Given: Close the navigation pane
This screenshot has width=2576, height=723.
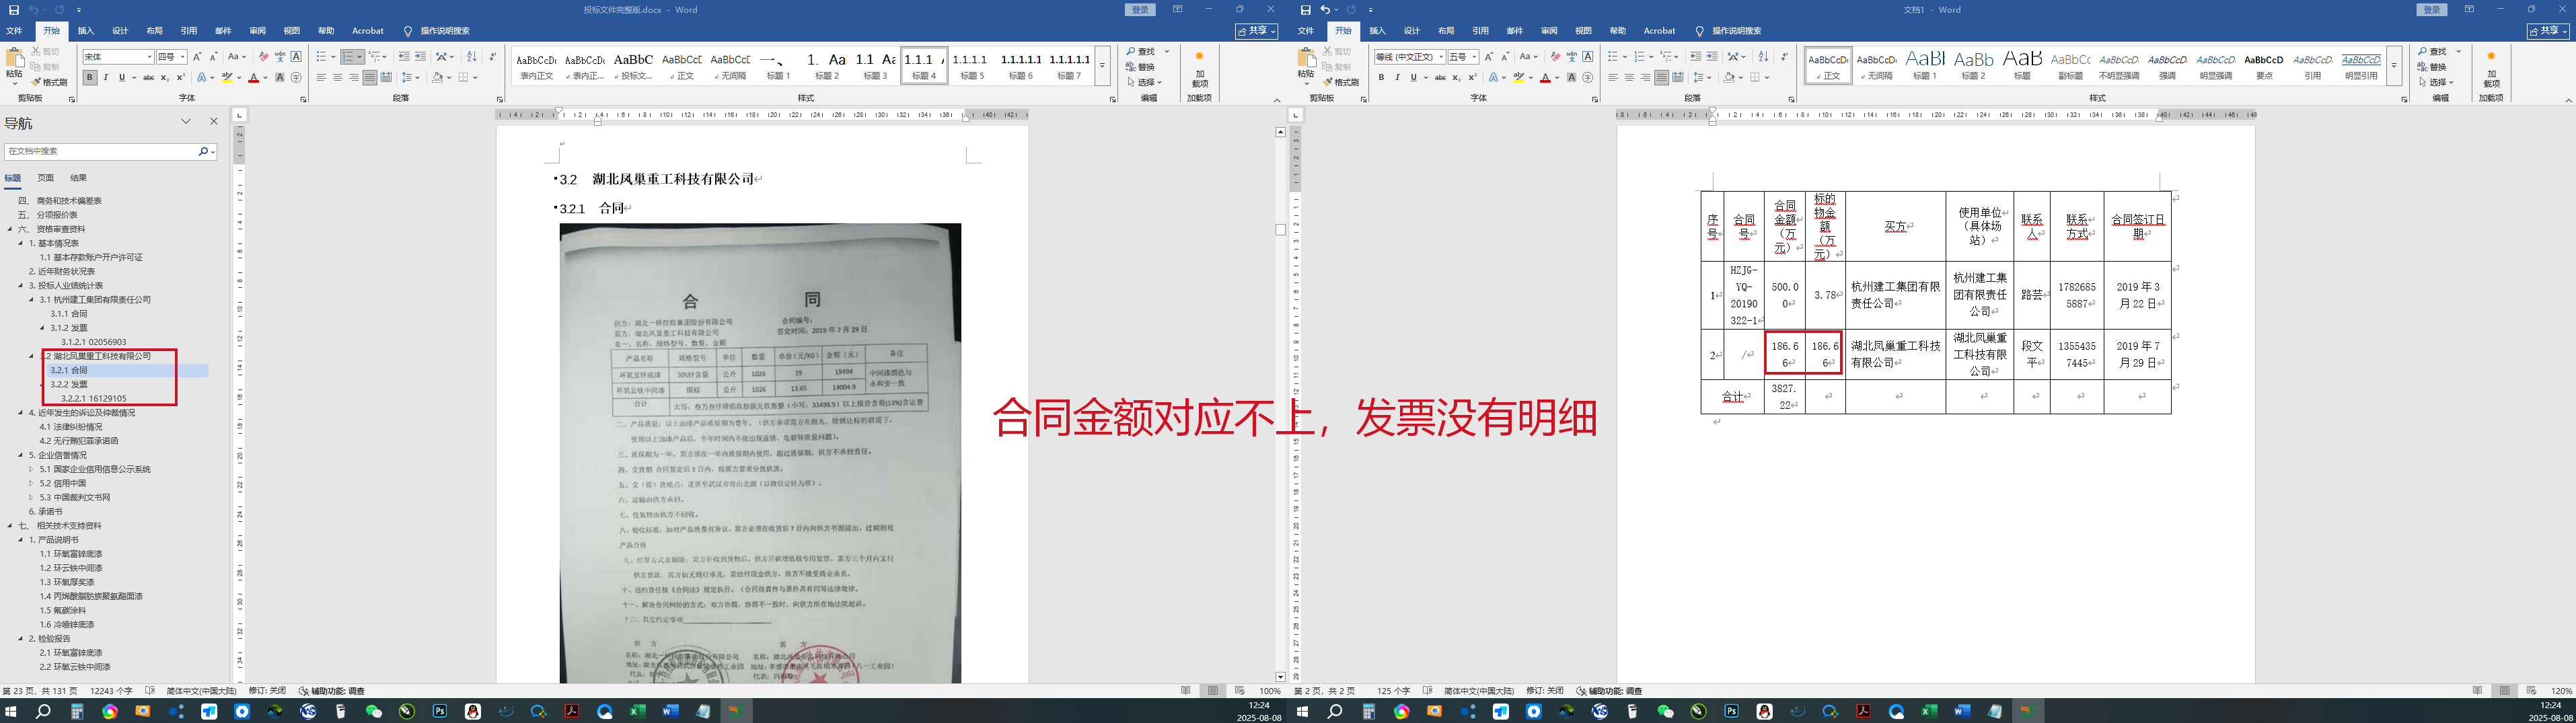Looking at the screenshot, I should [213, 121].
